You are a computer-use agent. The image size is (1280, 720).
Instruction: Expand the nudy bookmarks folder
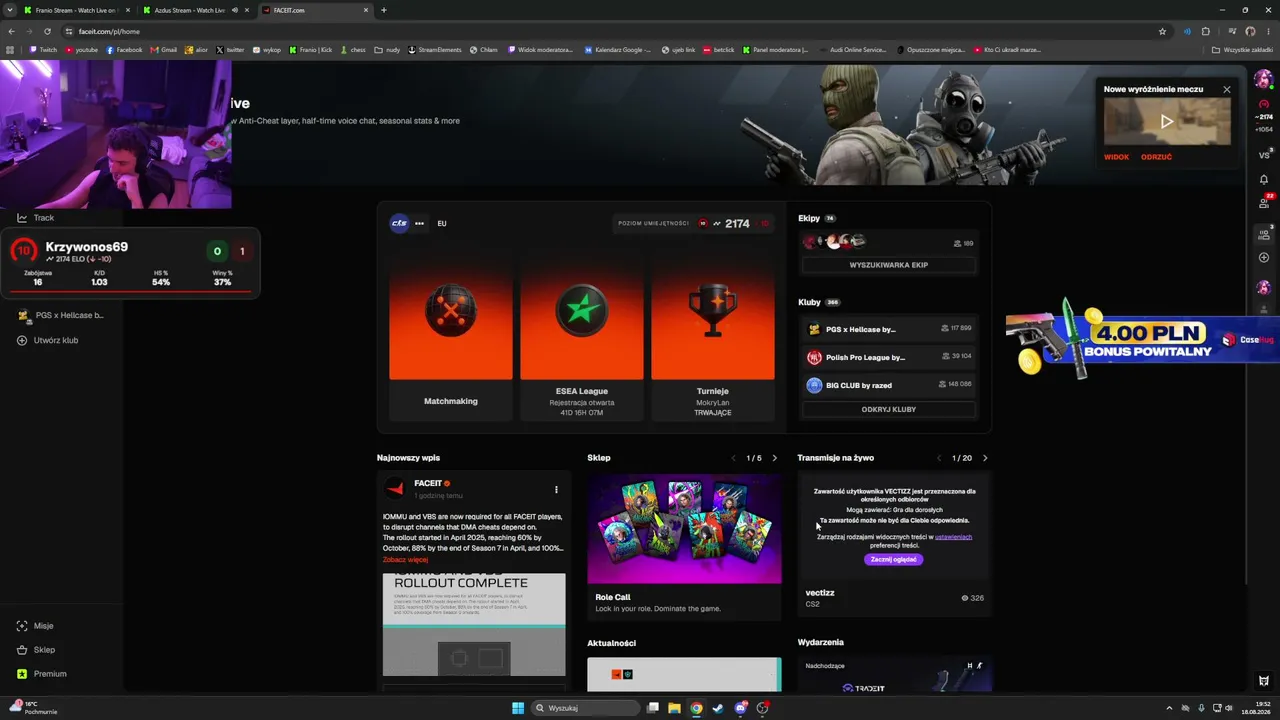(387, 49)
